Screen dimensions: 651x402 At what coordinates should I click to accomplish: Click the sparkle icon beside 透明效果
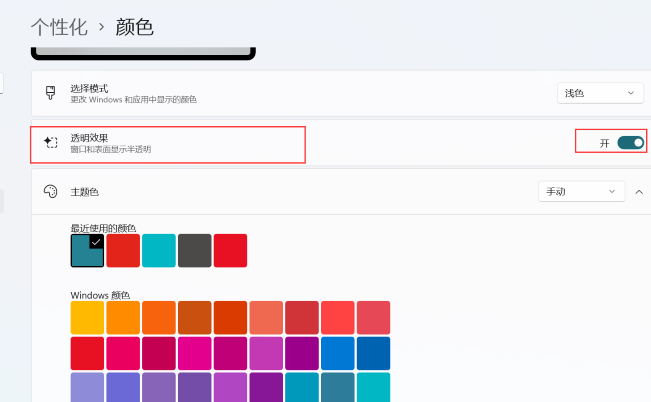coord(51,143)
